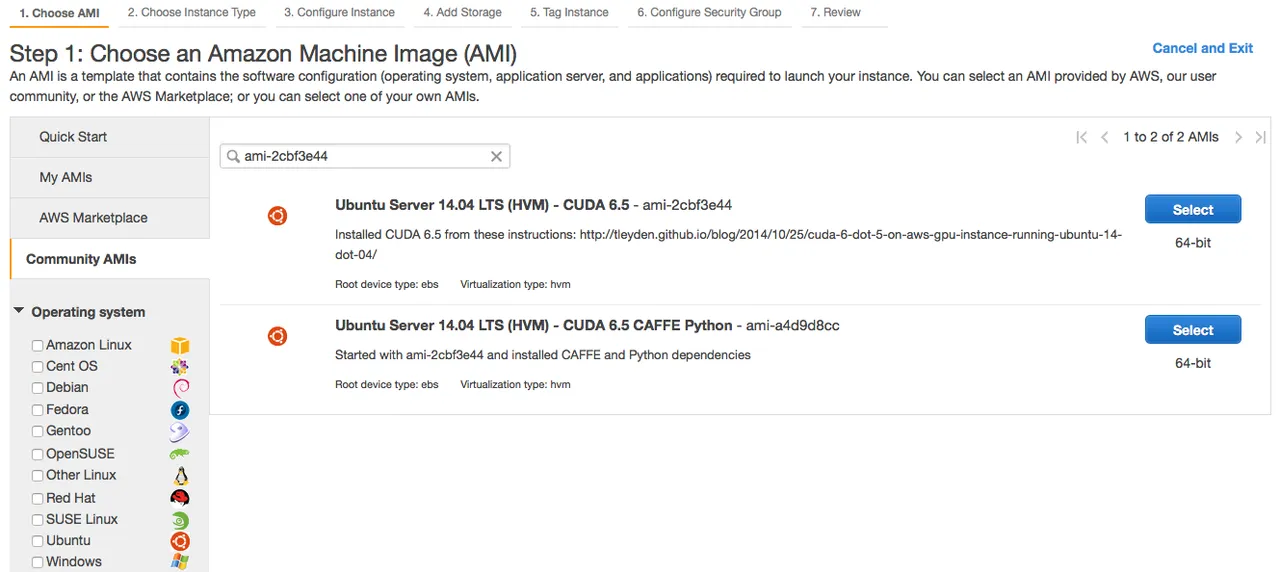Go to previous page of AMIs arrow
1280x572 pixels.
click(1104, 137)
